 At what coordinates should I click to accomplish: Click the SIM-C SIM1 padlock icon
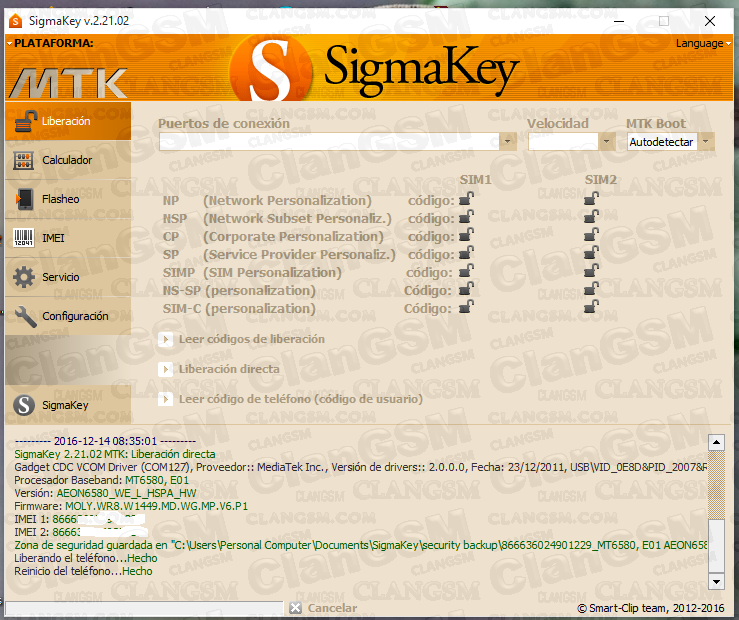point(467,307)
